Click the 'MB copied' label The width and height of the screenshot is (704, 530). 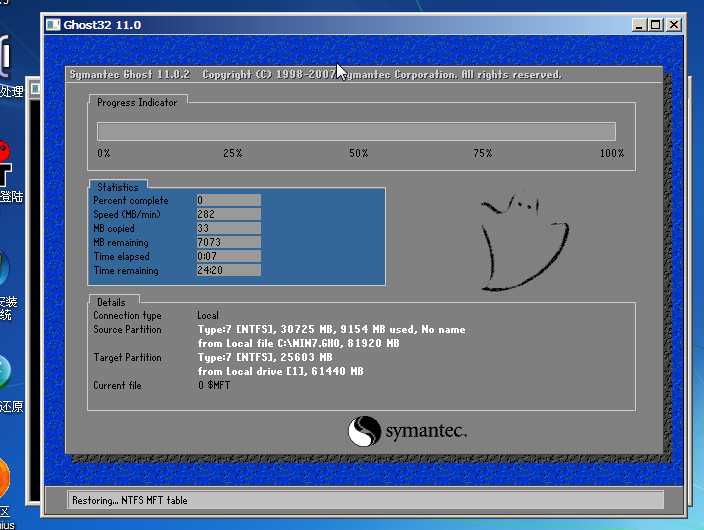point(114,228)
